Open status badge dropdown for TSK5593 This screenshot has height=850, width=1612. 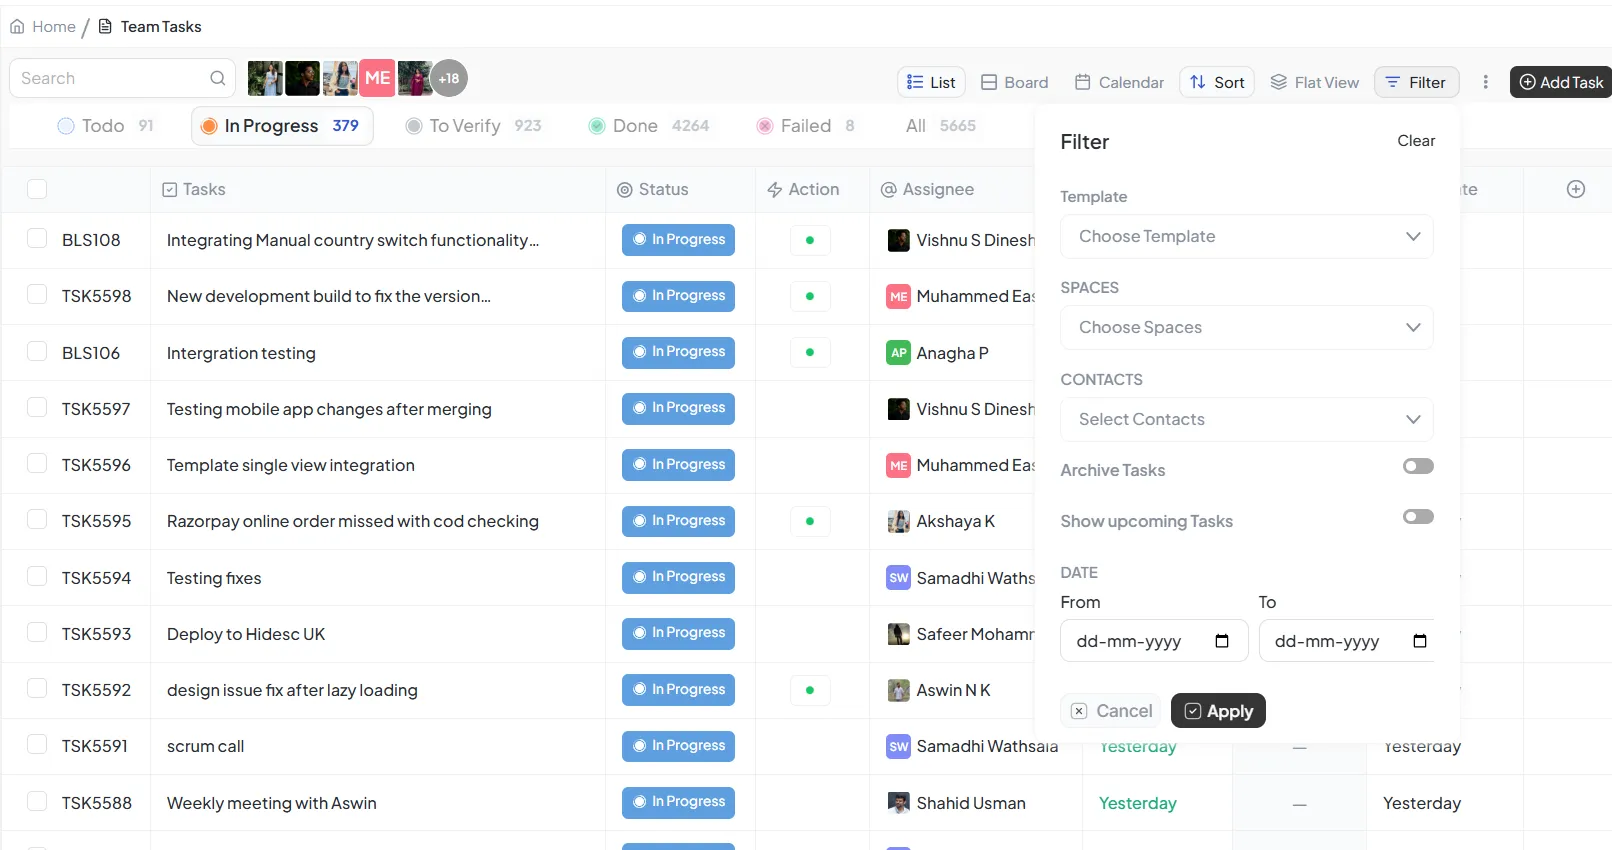678,633
